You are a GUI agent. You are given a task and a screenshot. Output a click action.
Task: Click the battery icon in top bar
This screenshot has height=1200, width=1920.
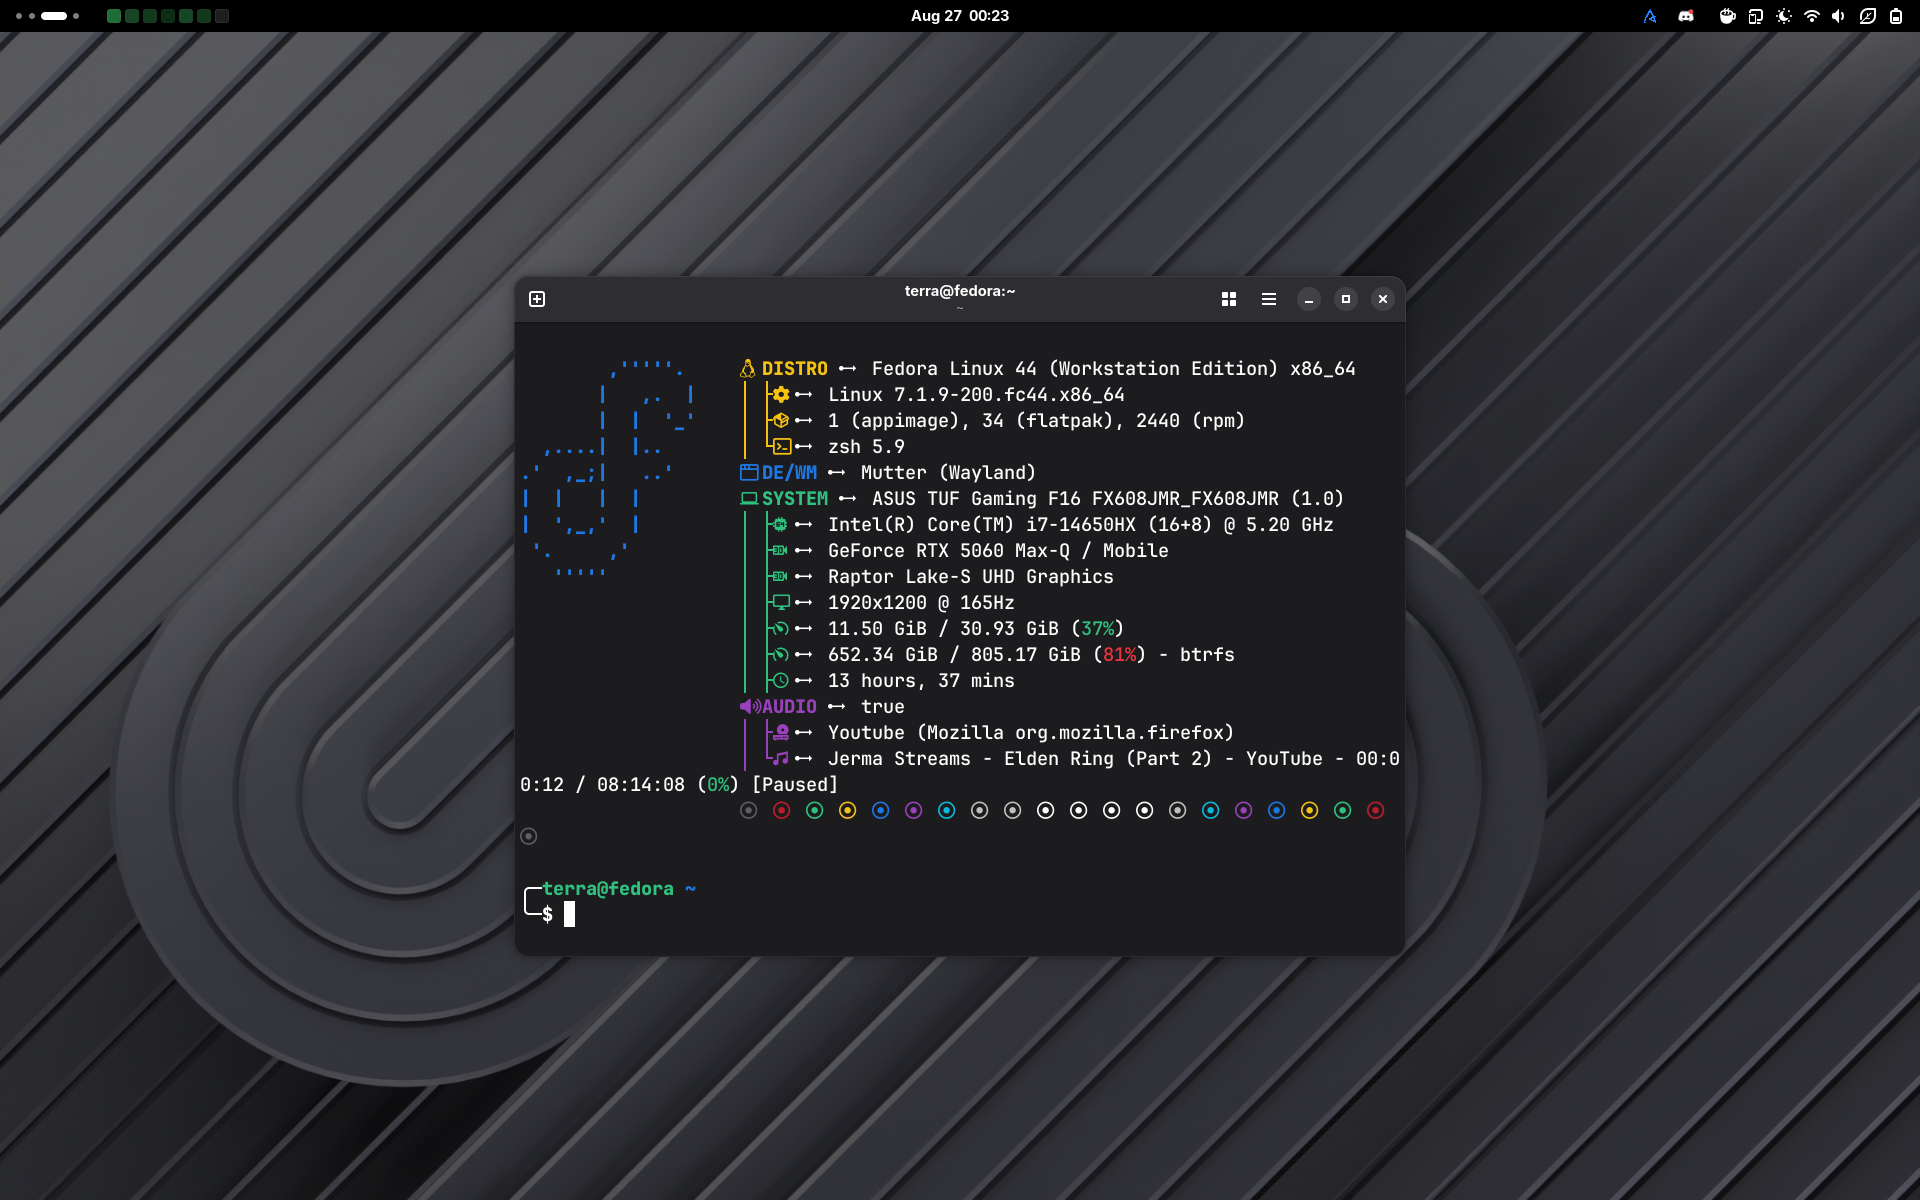pyautogui.click(x=1896, y=16)
